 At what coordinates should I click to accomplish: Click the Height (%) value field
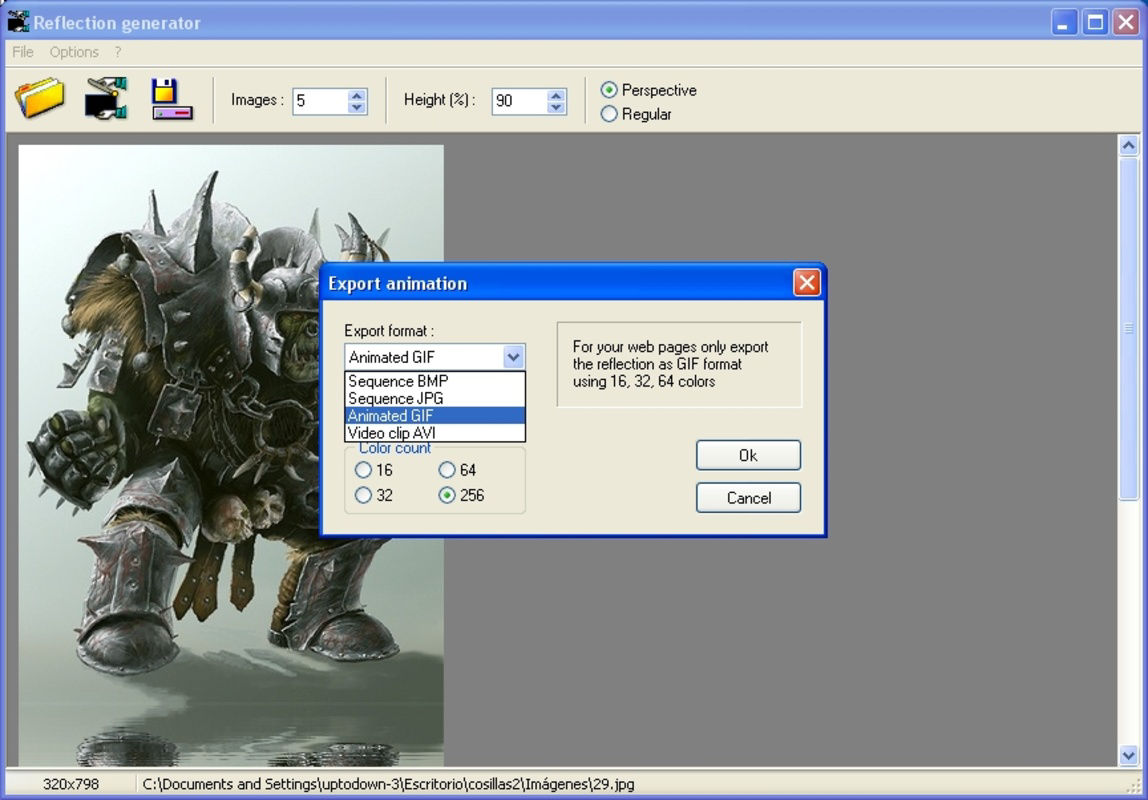point(520,101)
